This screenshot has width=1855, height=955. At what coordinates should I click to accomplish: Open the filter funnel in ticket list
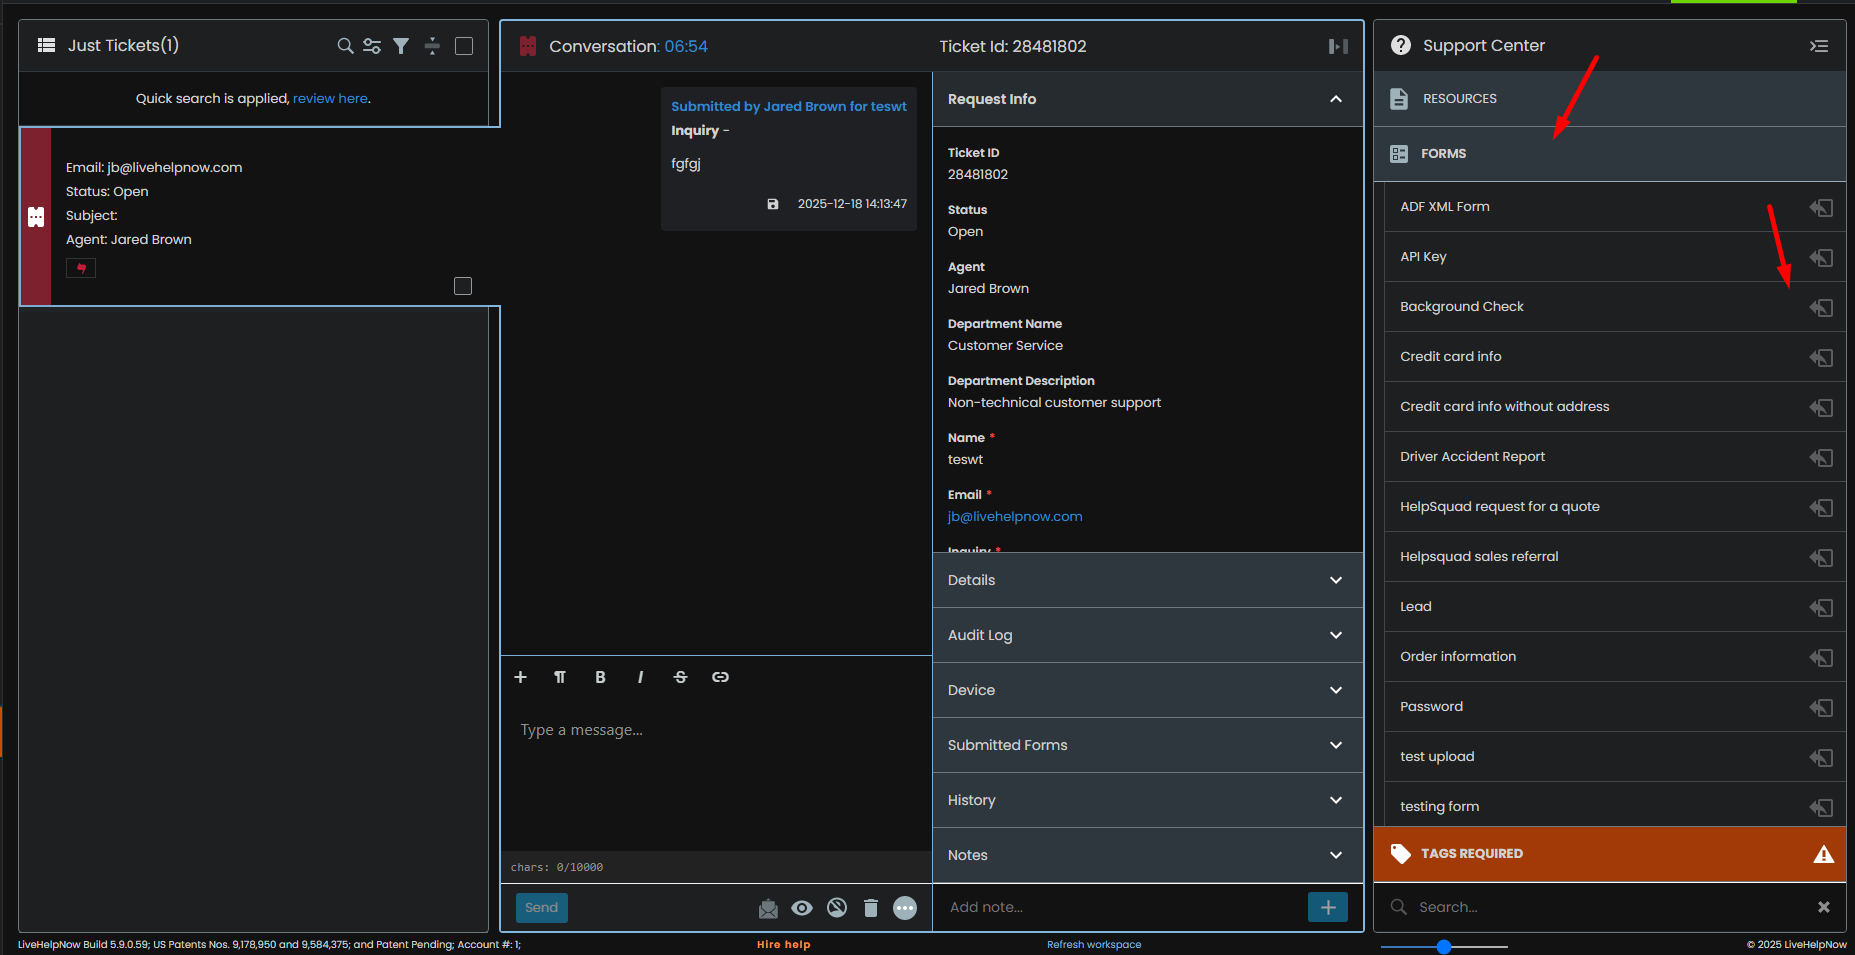coord(401,46)
